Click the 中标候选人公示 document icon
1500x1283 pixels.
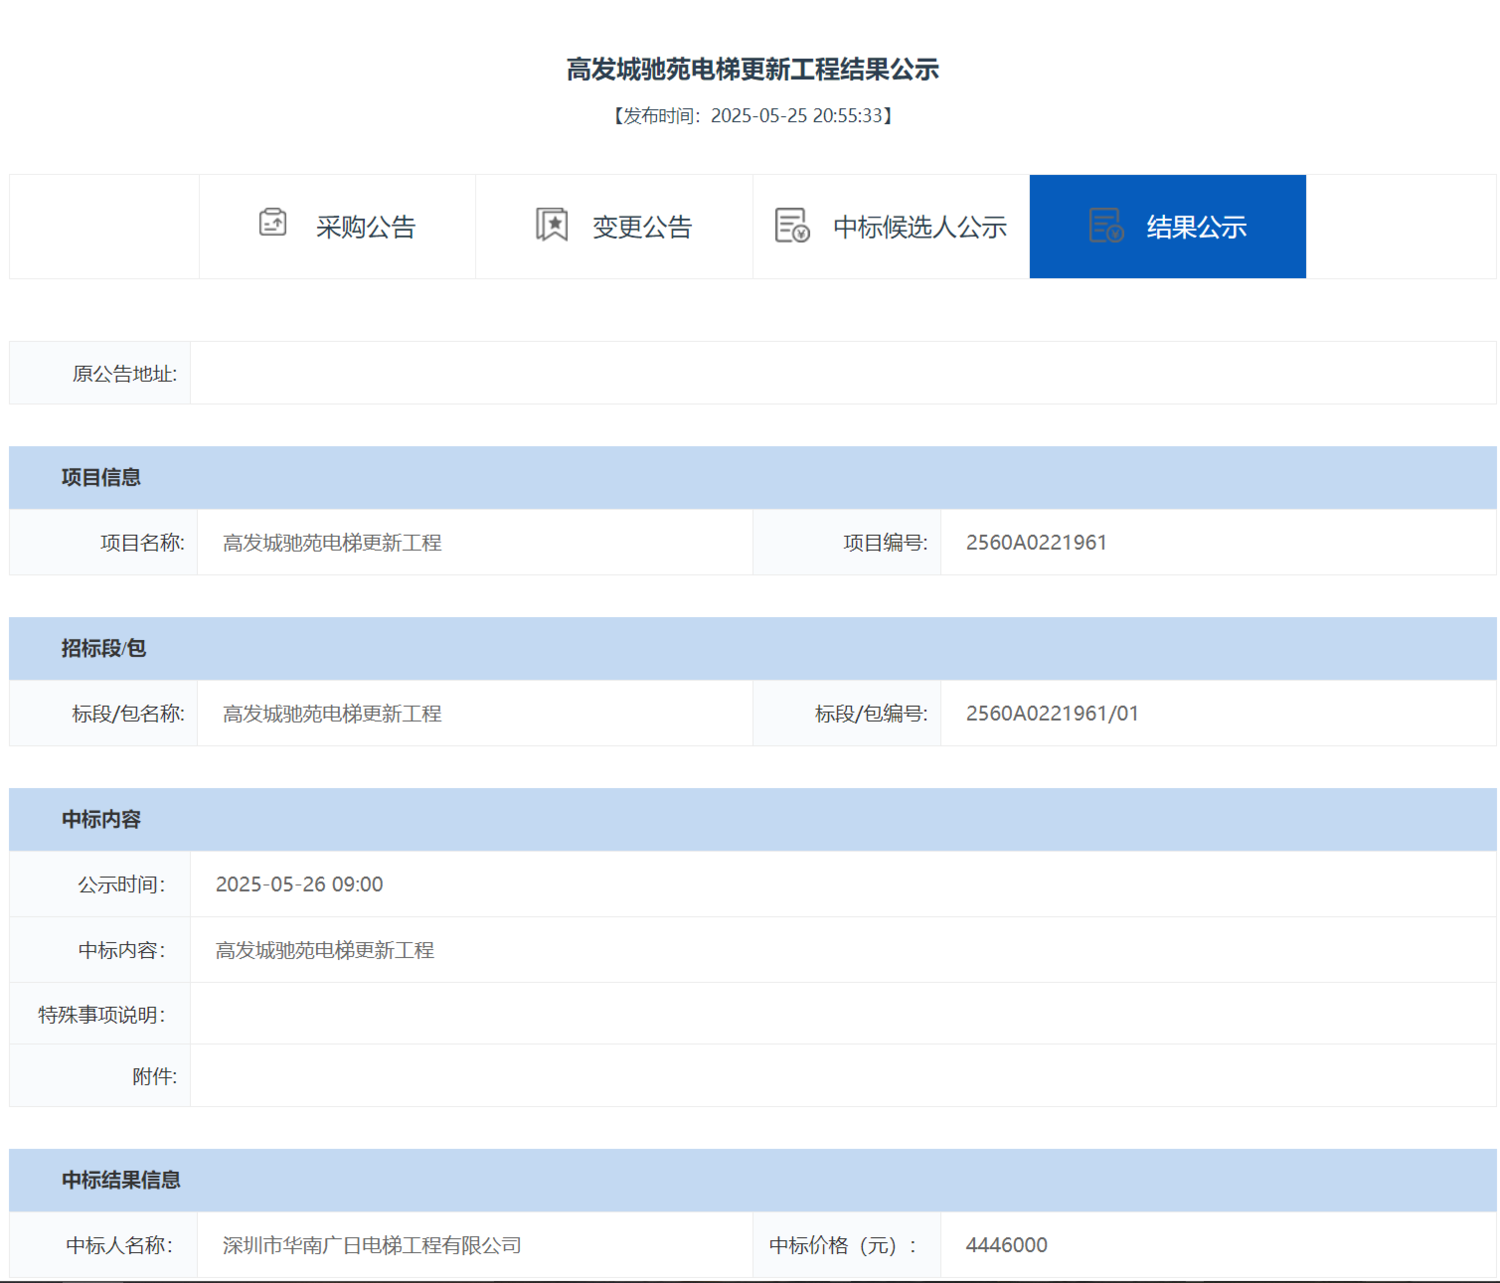[792, 225]
